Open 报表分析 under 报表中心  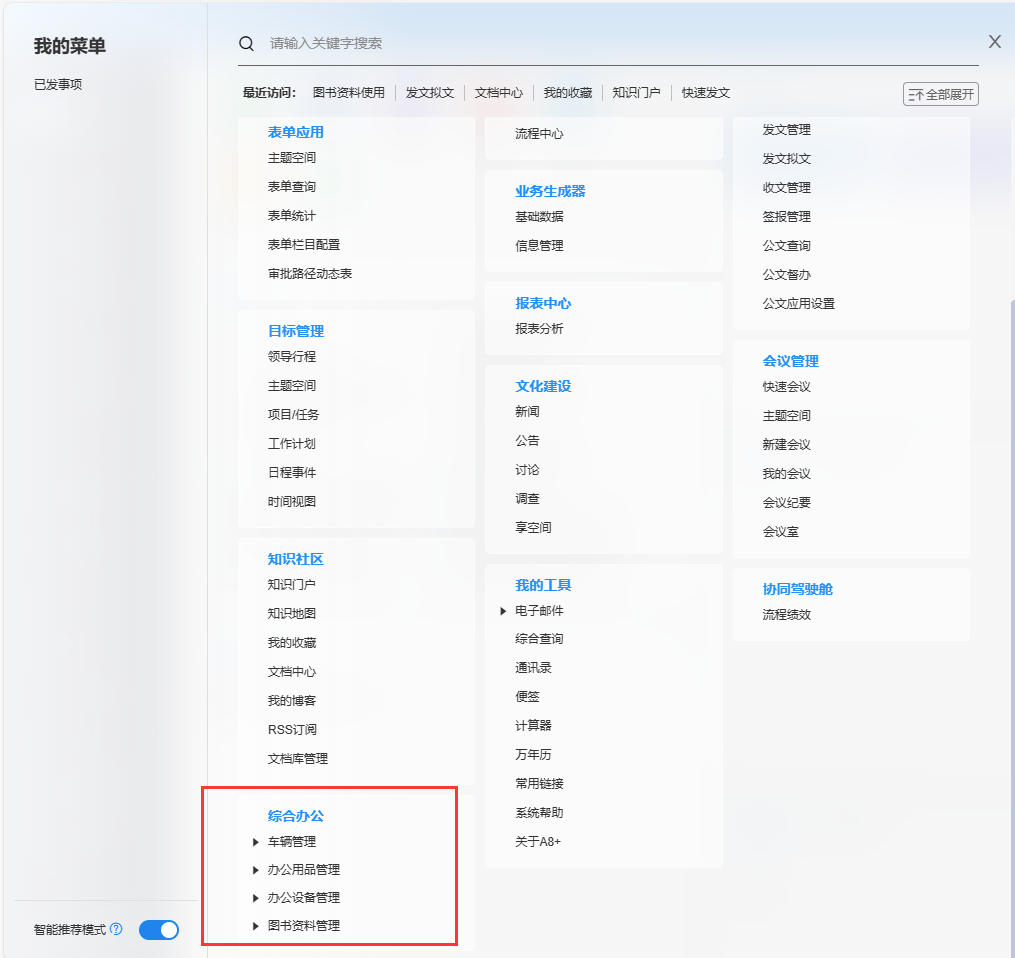(539, 329)
